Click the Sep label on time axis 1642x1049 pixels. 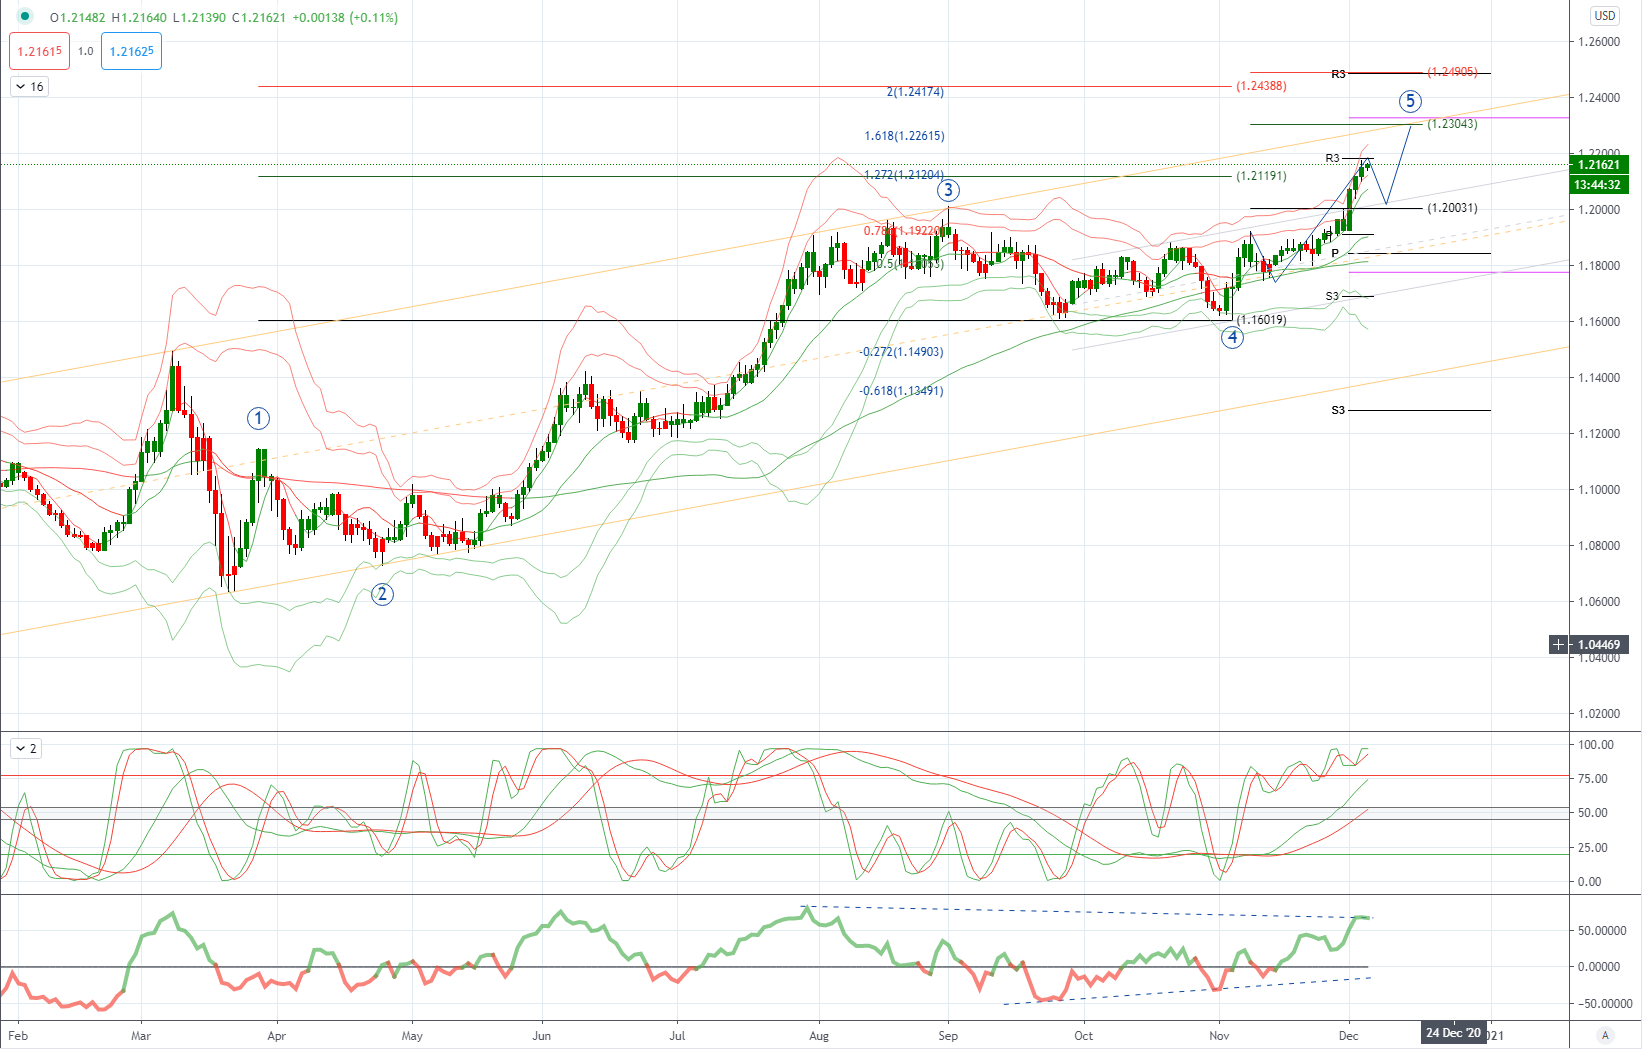click(x=948, y=1036)
